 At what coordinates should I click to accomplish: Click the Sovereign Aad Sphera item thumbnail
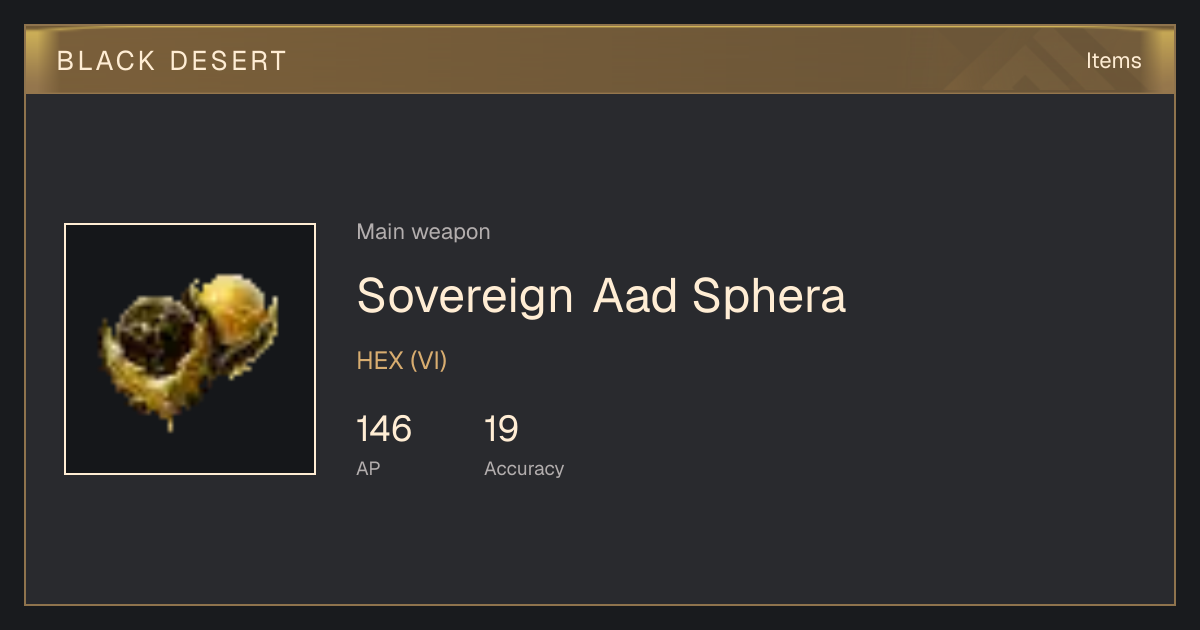(190, 349)
